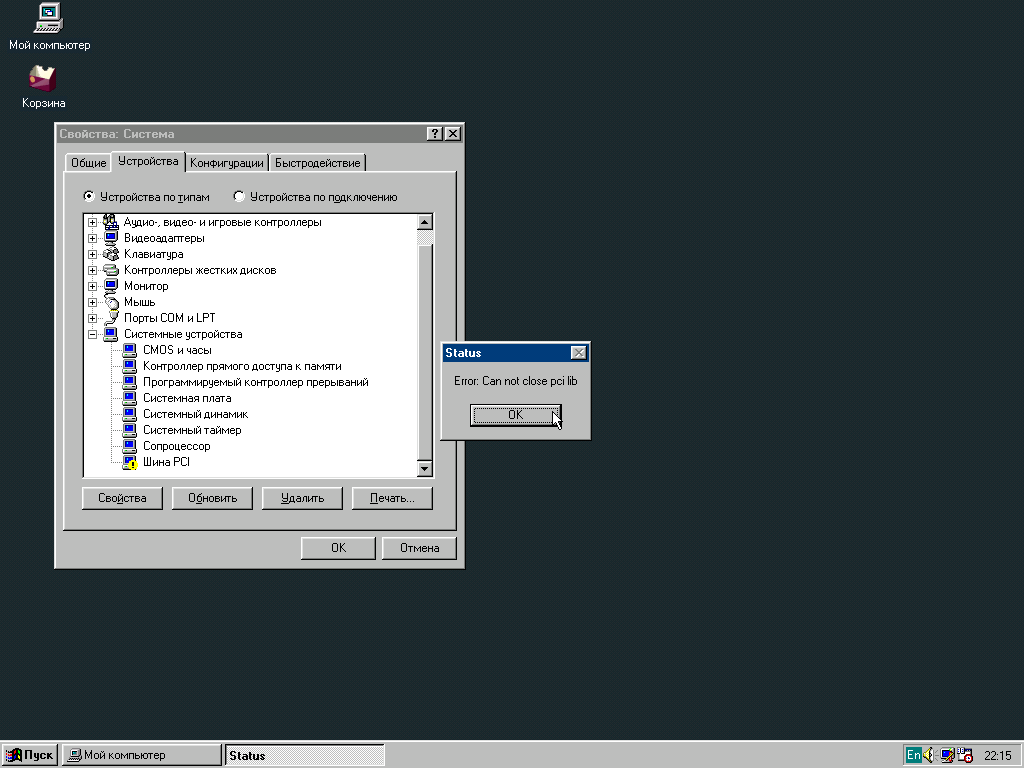Open the Конфигурации tab
Viewport: 1024px width, 768px height.
click(227, 163)
